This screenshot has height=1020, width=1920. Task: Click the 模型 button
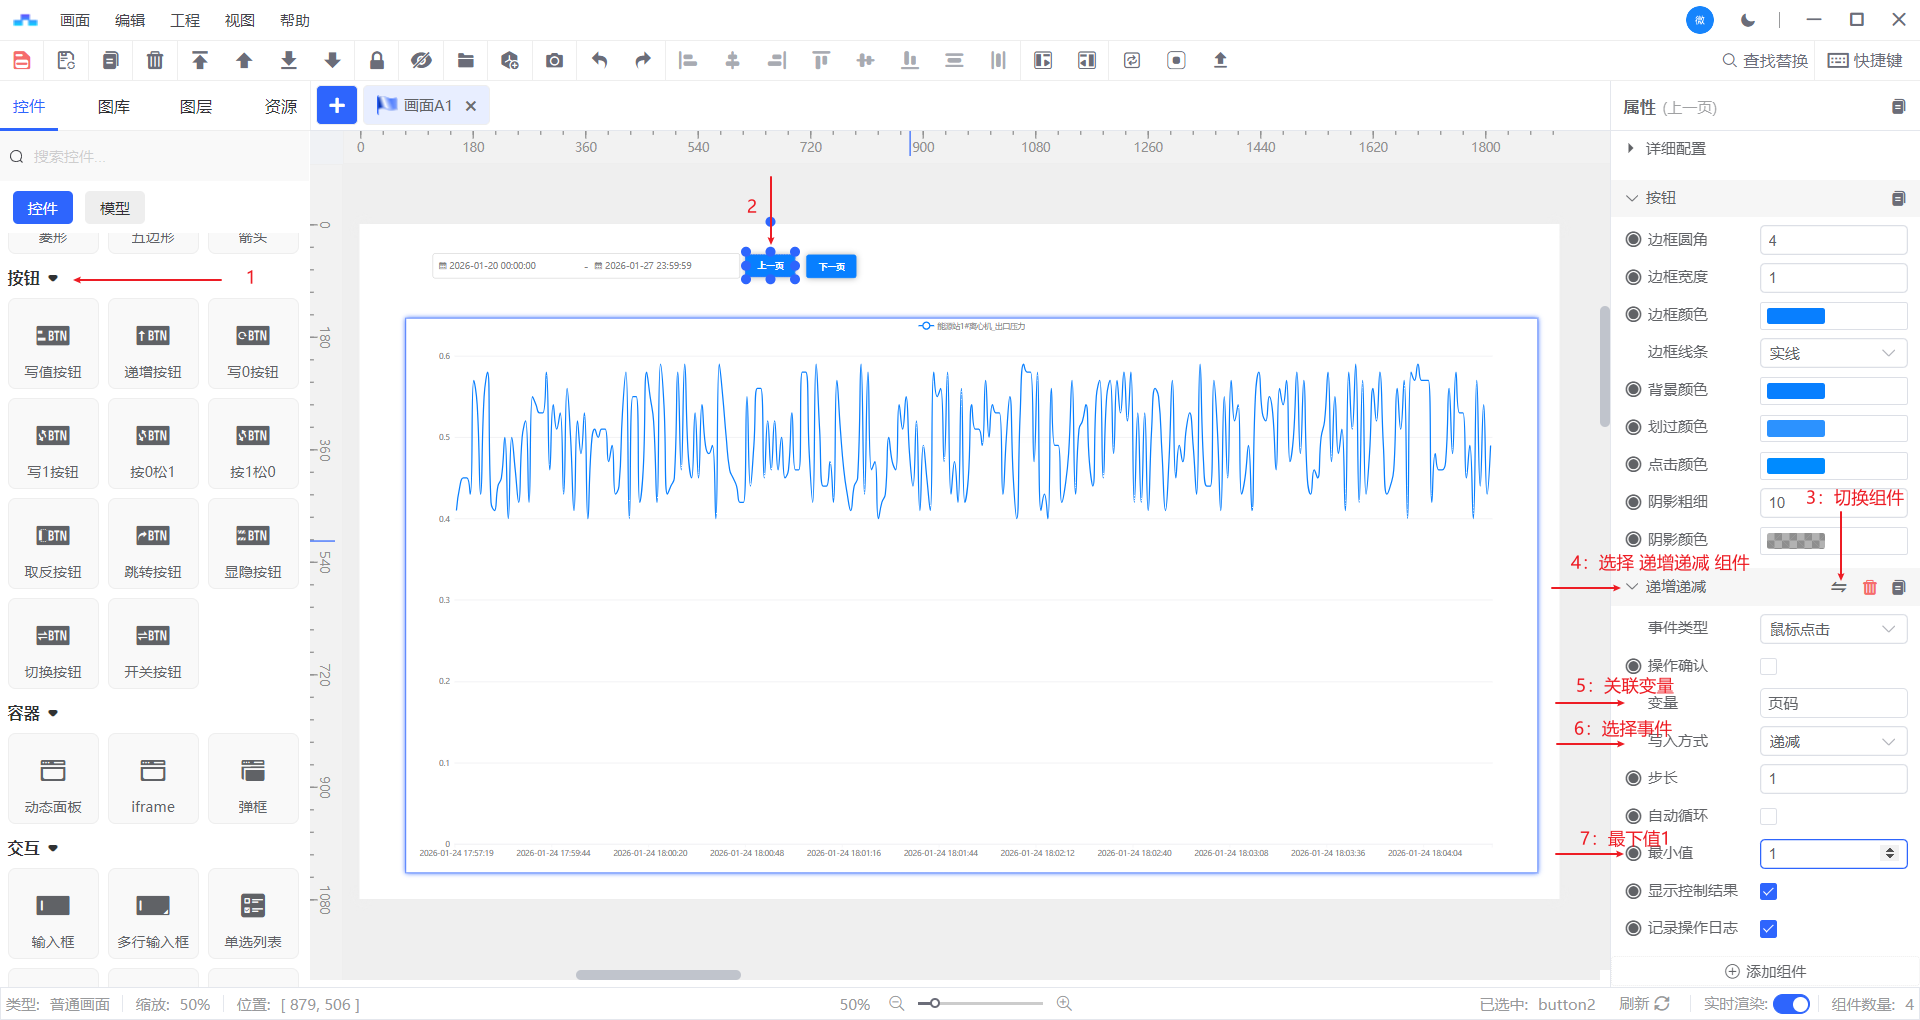tap(115, 208)
